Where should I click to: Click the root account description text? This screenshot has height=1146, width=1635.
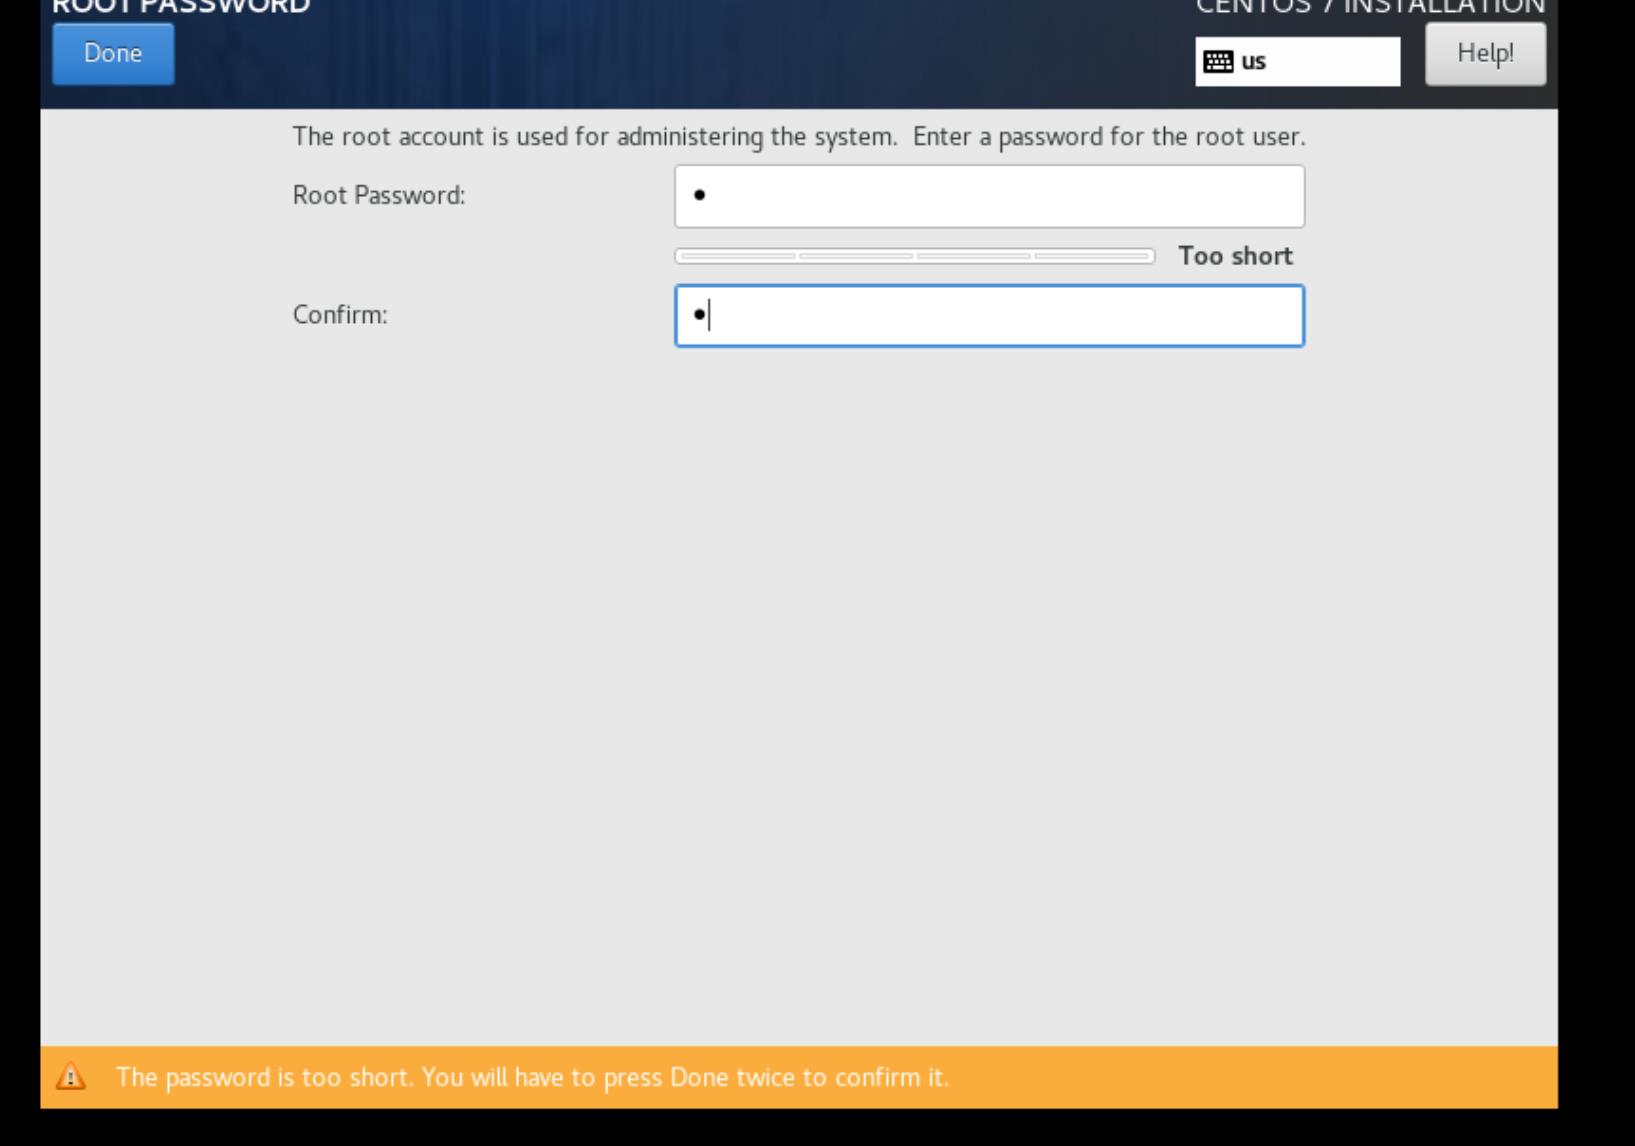click(799, 137)
